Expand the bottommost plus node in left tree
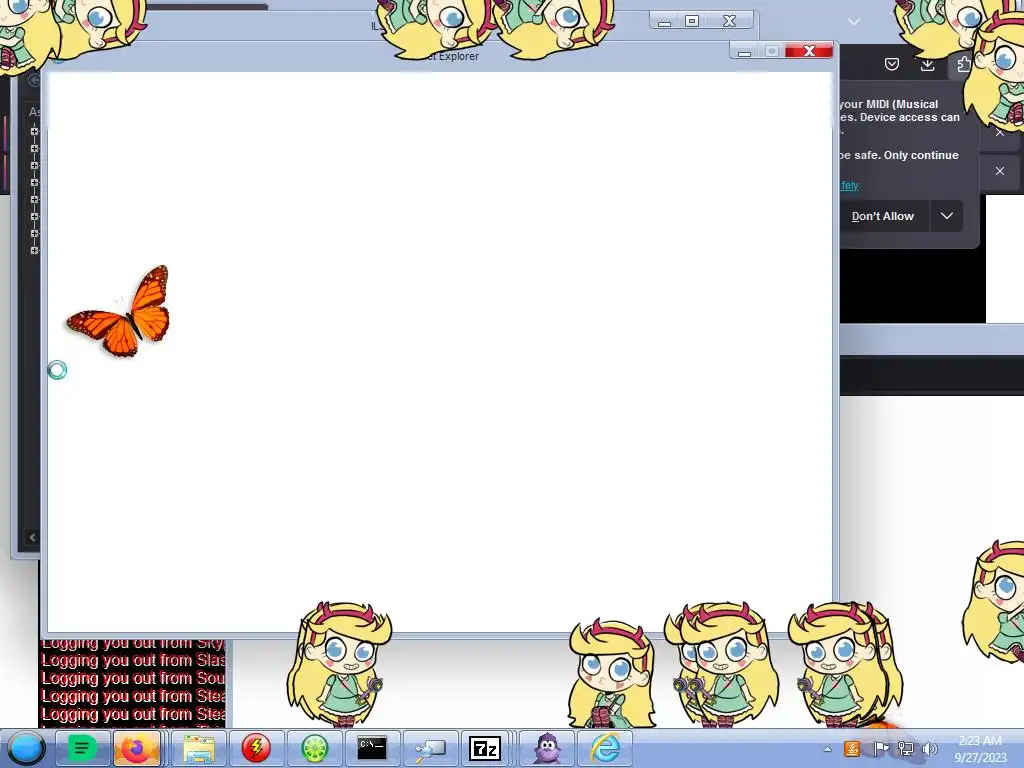1024x768 pixels. click(x=35, y=250)
